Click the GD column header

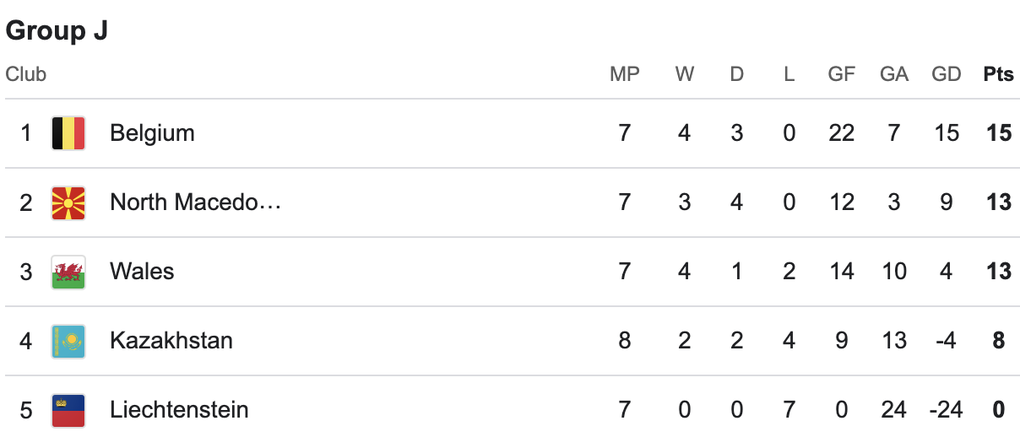(x=945, y=75)
